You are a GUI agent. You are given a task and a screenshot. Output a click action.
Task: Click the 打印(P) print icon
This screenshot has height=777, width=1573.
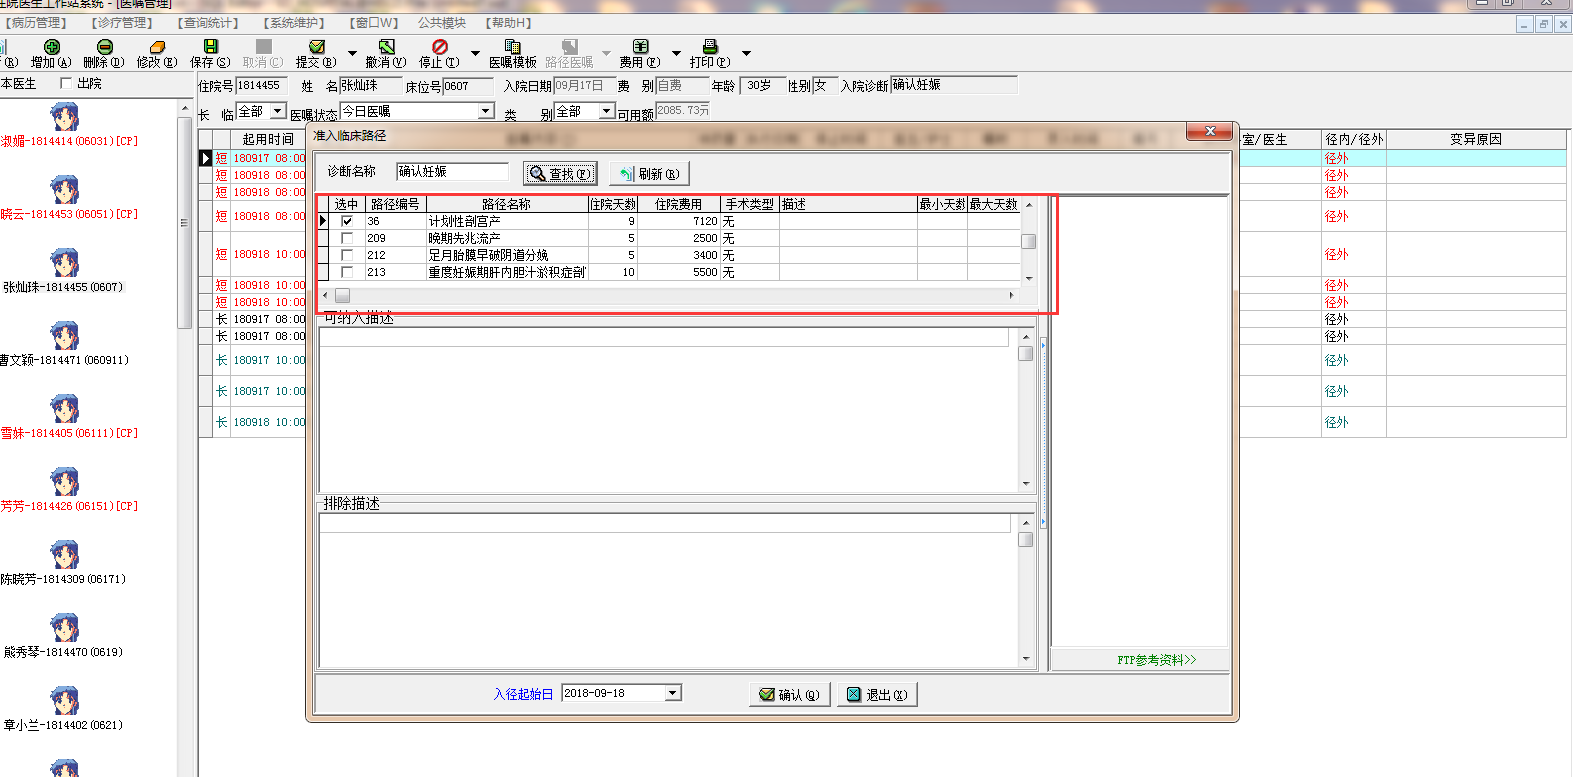click(710, 46)
